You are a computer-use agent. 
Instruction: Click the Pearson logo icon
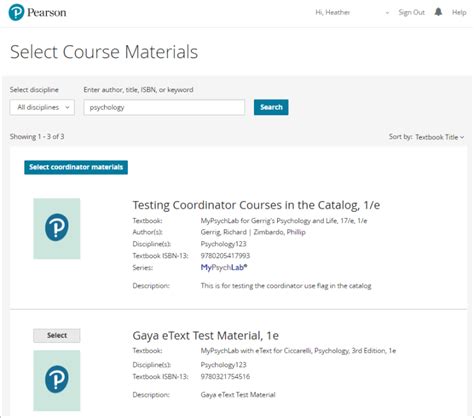[16, 12]
